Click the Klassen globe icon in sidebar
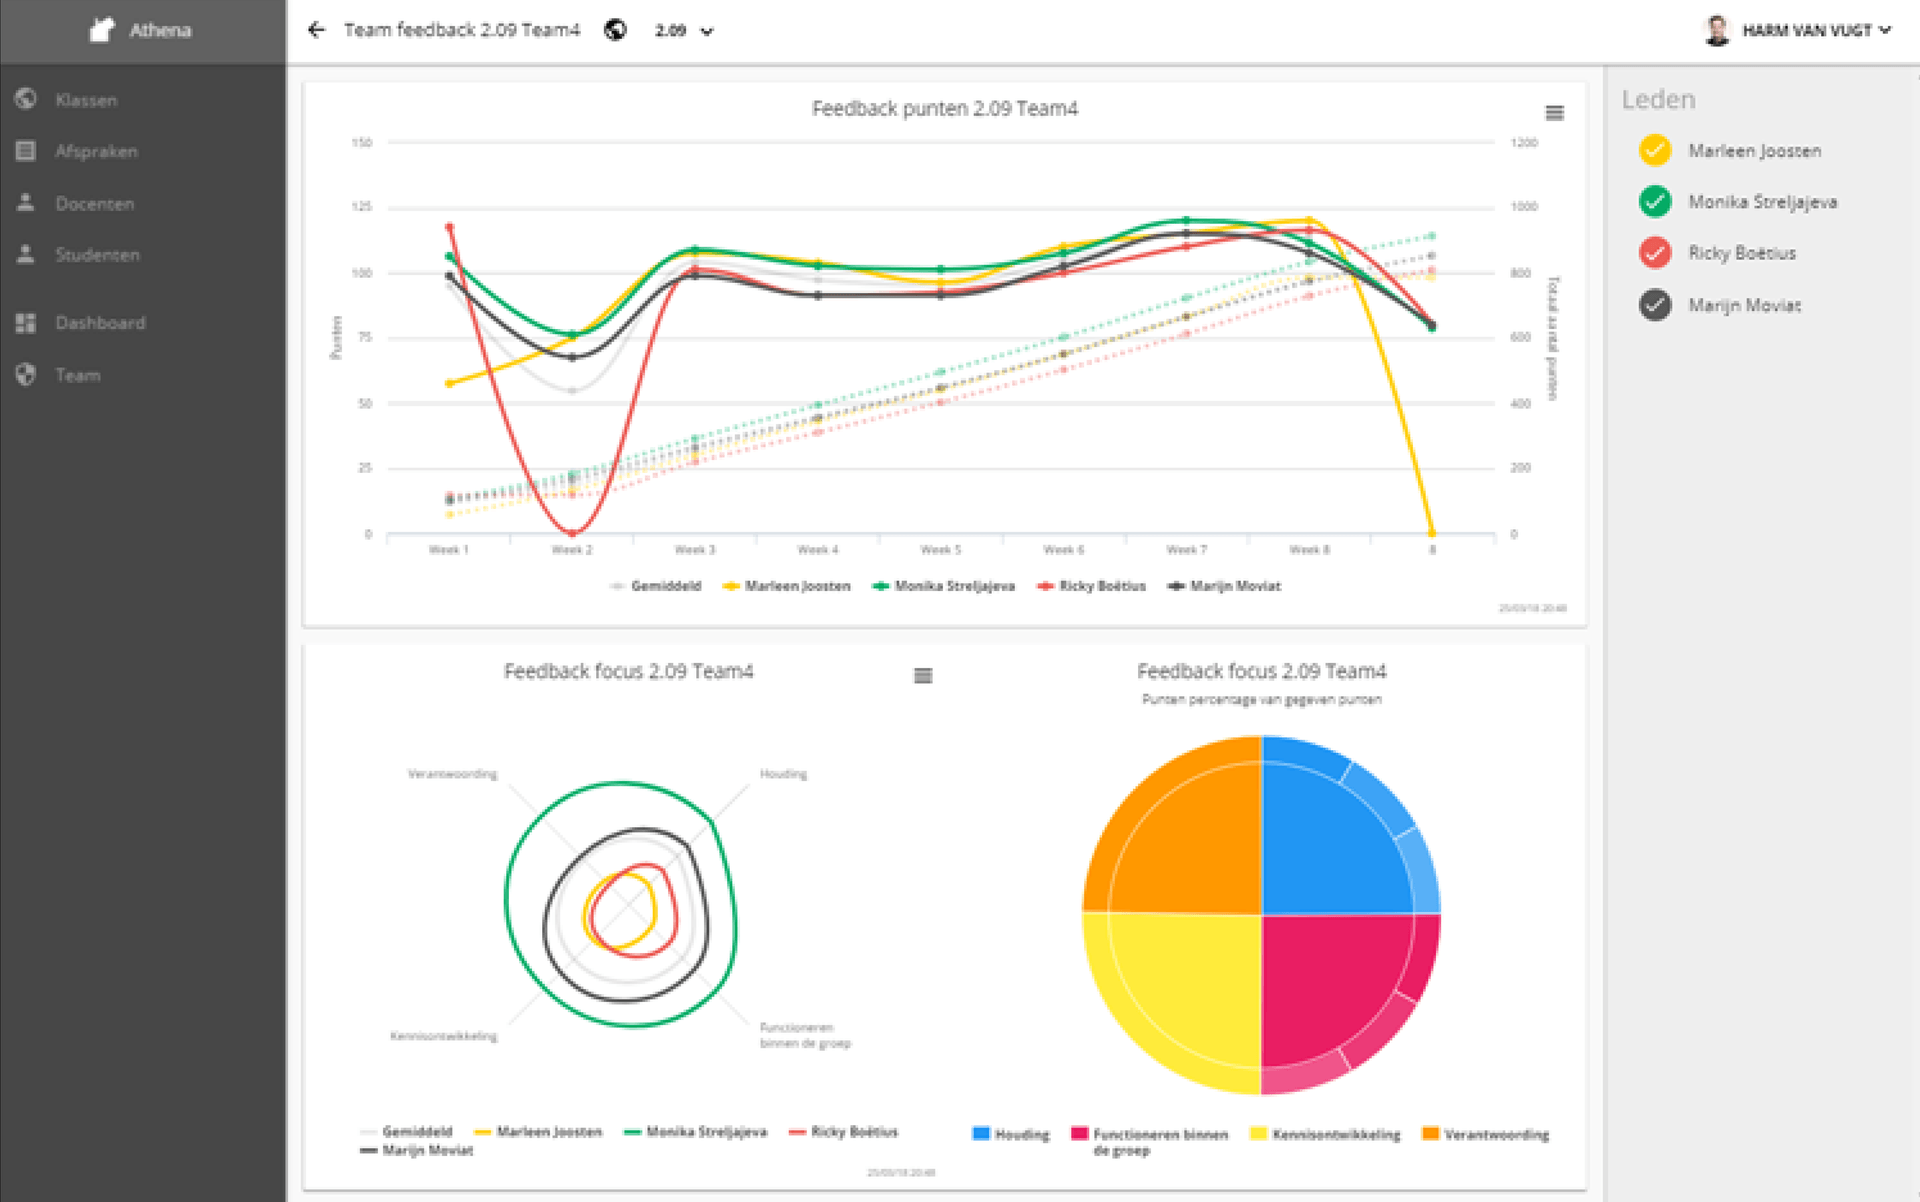This screenshot has width=1920, height=1202. pyautogui.click(x=26, y=99)
